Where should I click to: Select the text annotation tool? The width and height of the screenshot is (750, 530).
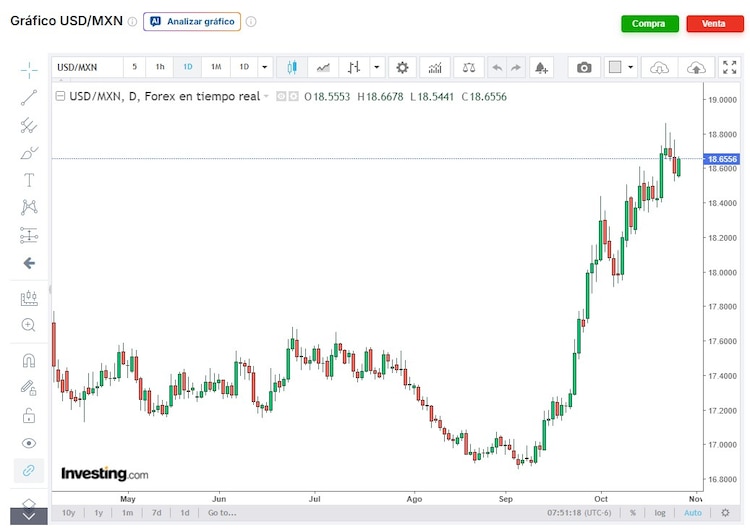(29, 180)
